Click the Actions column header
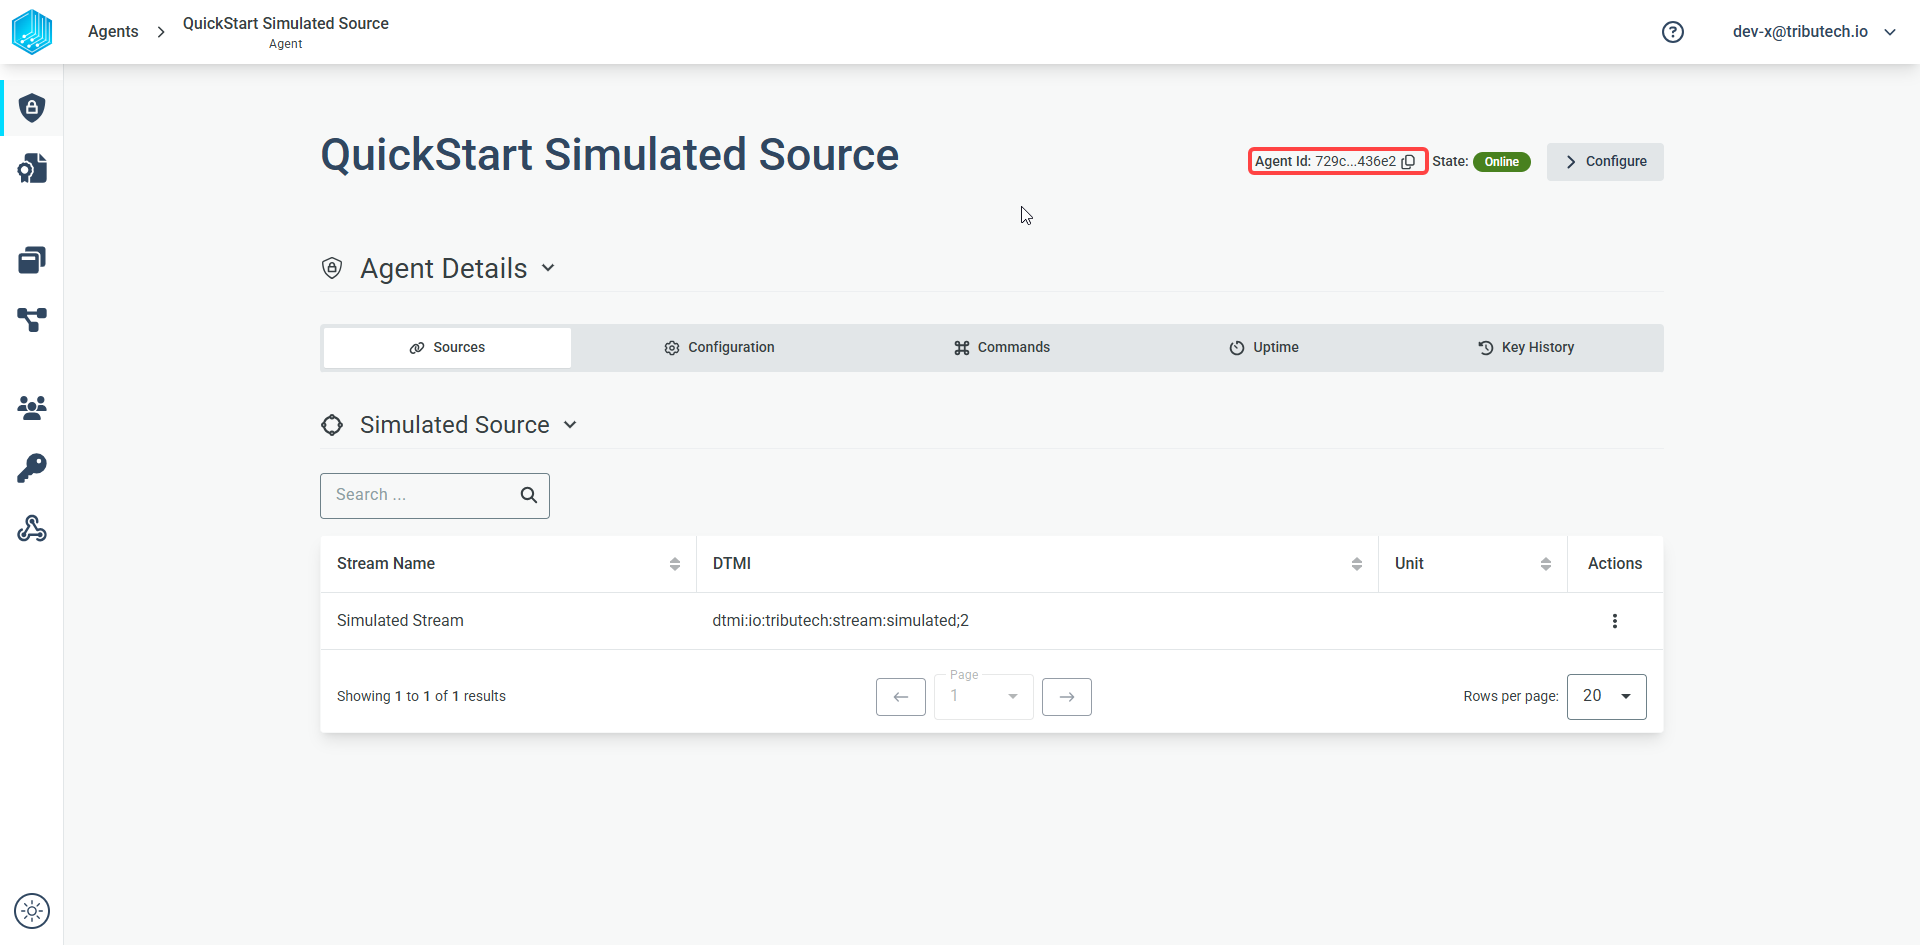This screenshot has width=1920, height=945. point(1615,564)
